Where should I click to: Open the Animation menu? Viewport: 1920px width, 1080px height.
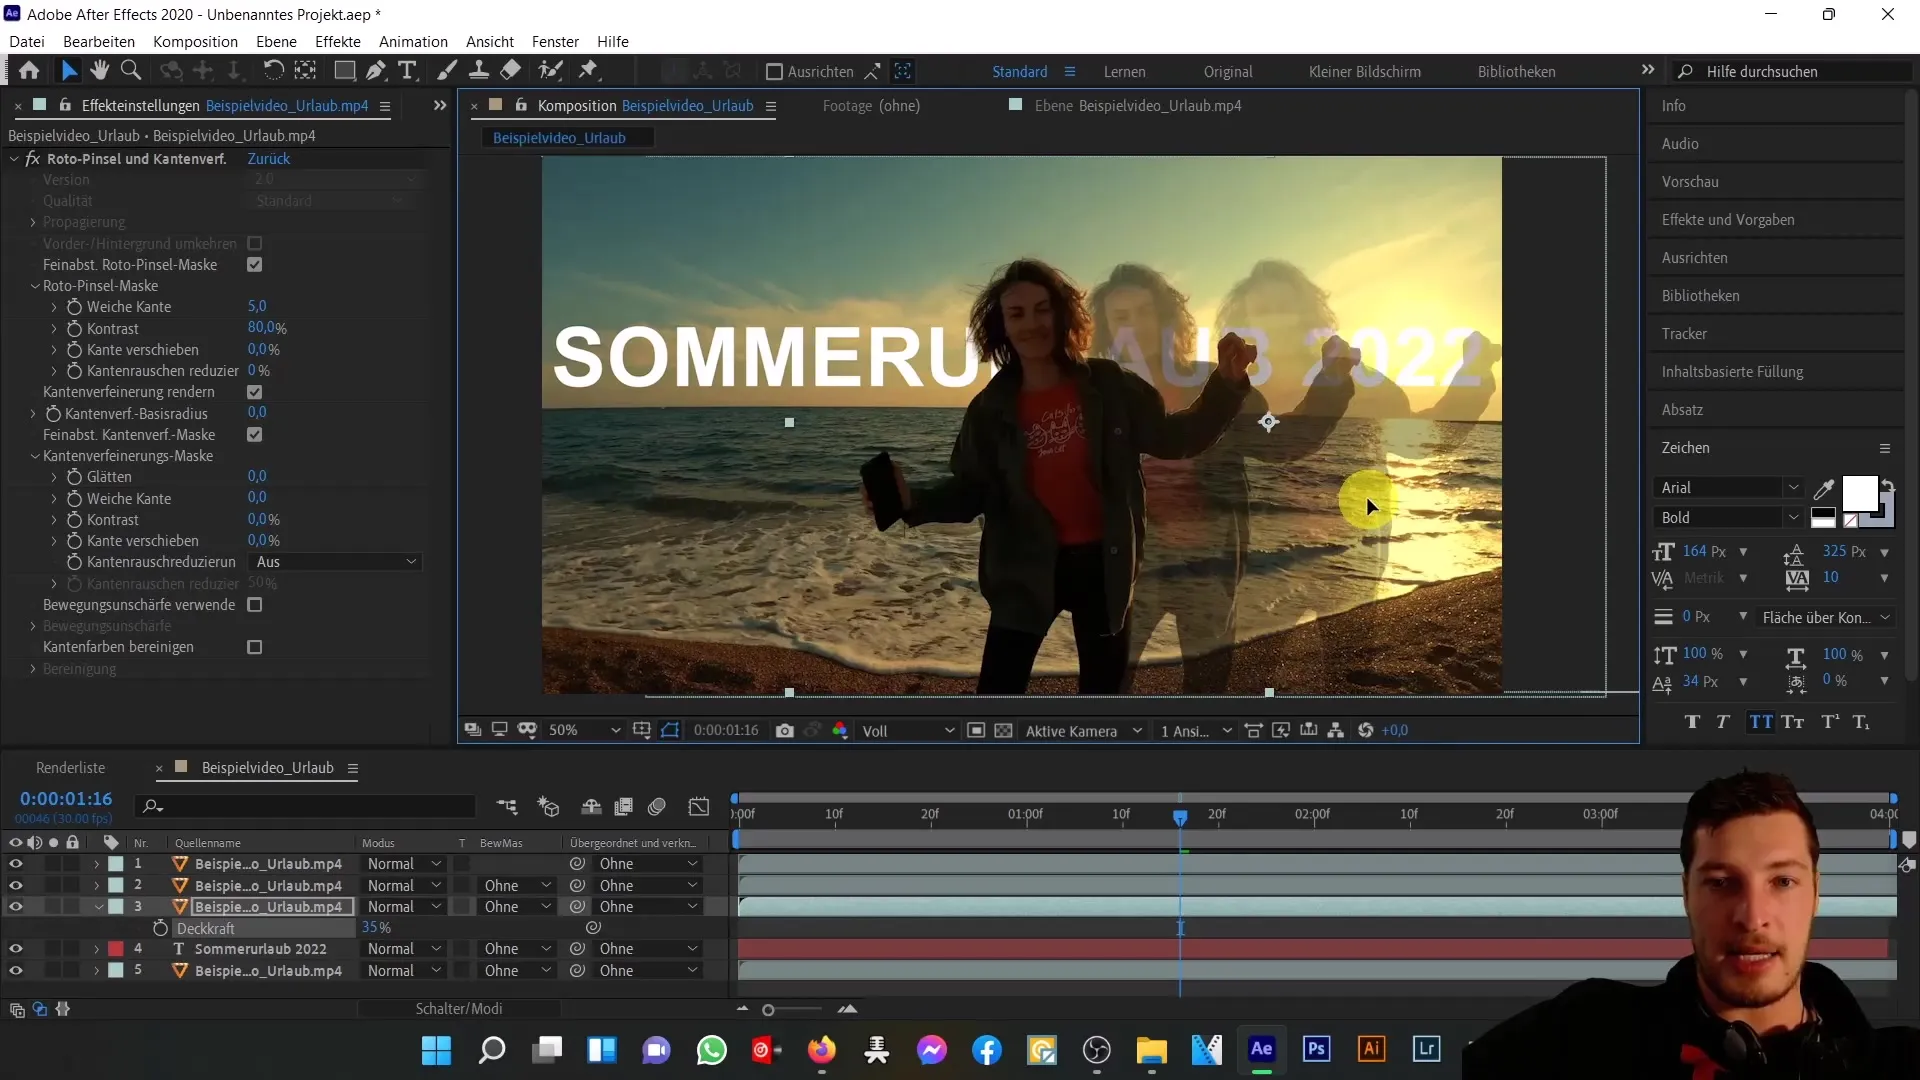pyautogui.click(x=413, y=42)
